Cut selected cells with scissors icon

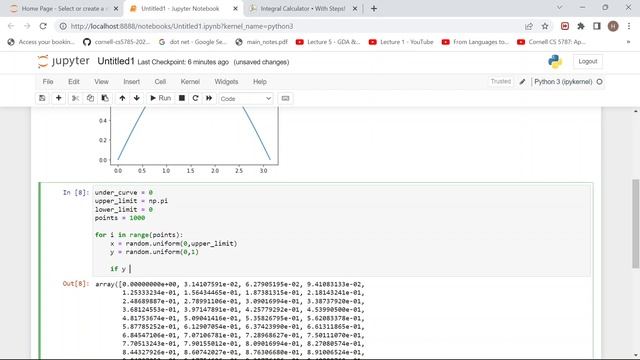[x=75, y=98]
